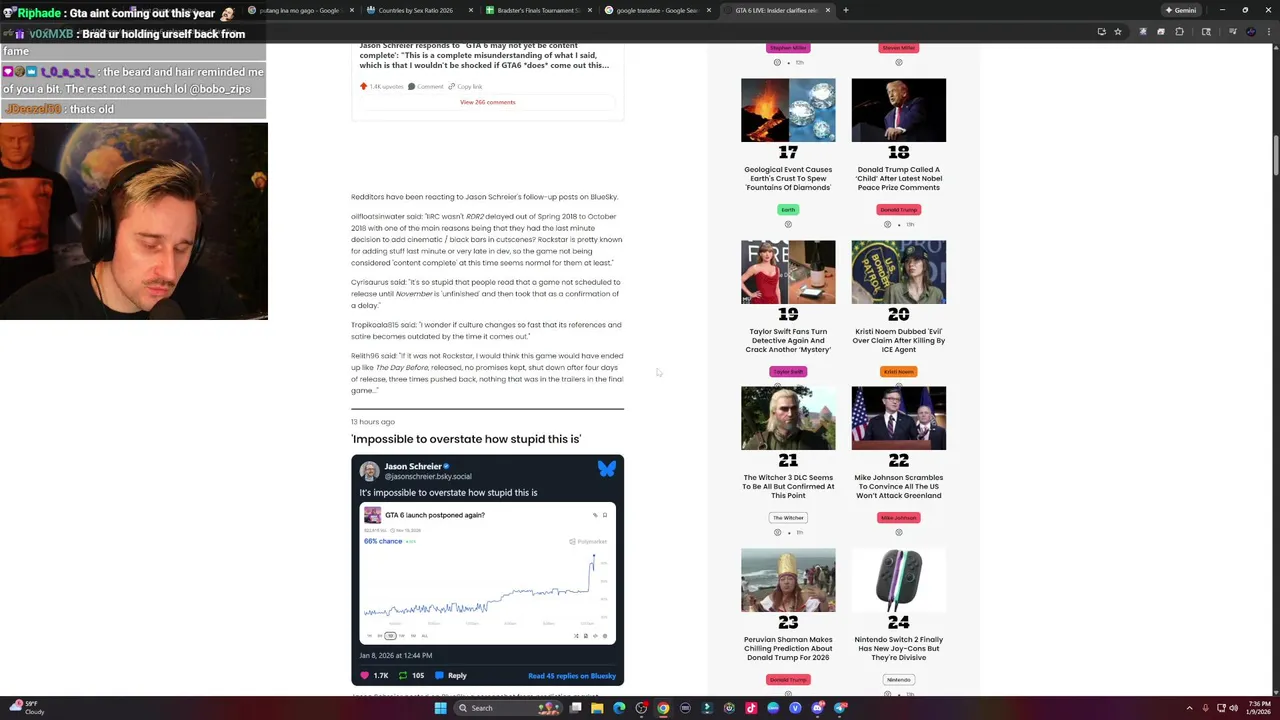Open Jason Schreier's Bluesky profile name
Viewport: 1280px width, 720px height.
[x=413, y=466]
